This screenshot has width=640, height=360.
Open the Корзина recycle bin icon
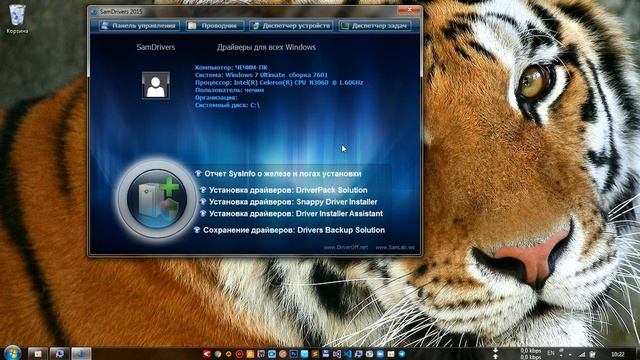(x=17, y=19)
